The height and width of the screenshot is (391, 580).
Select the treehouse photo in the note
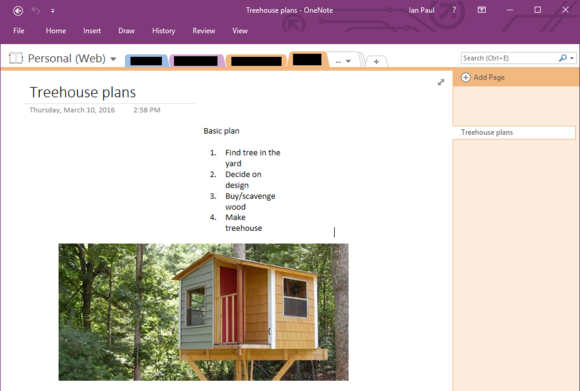(x=203, y=312)
